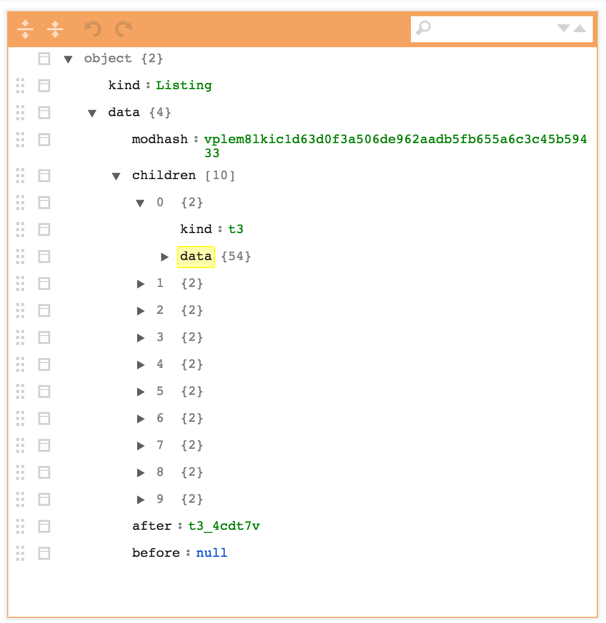Expand child 7 node

140,446
